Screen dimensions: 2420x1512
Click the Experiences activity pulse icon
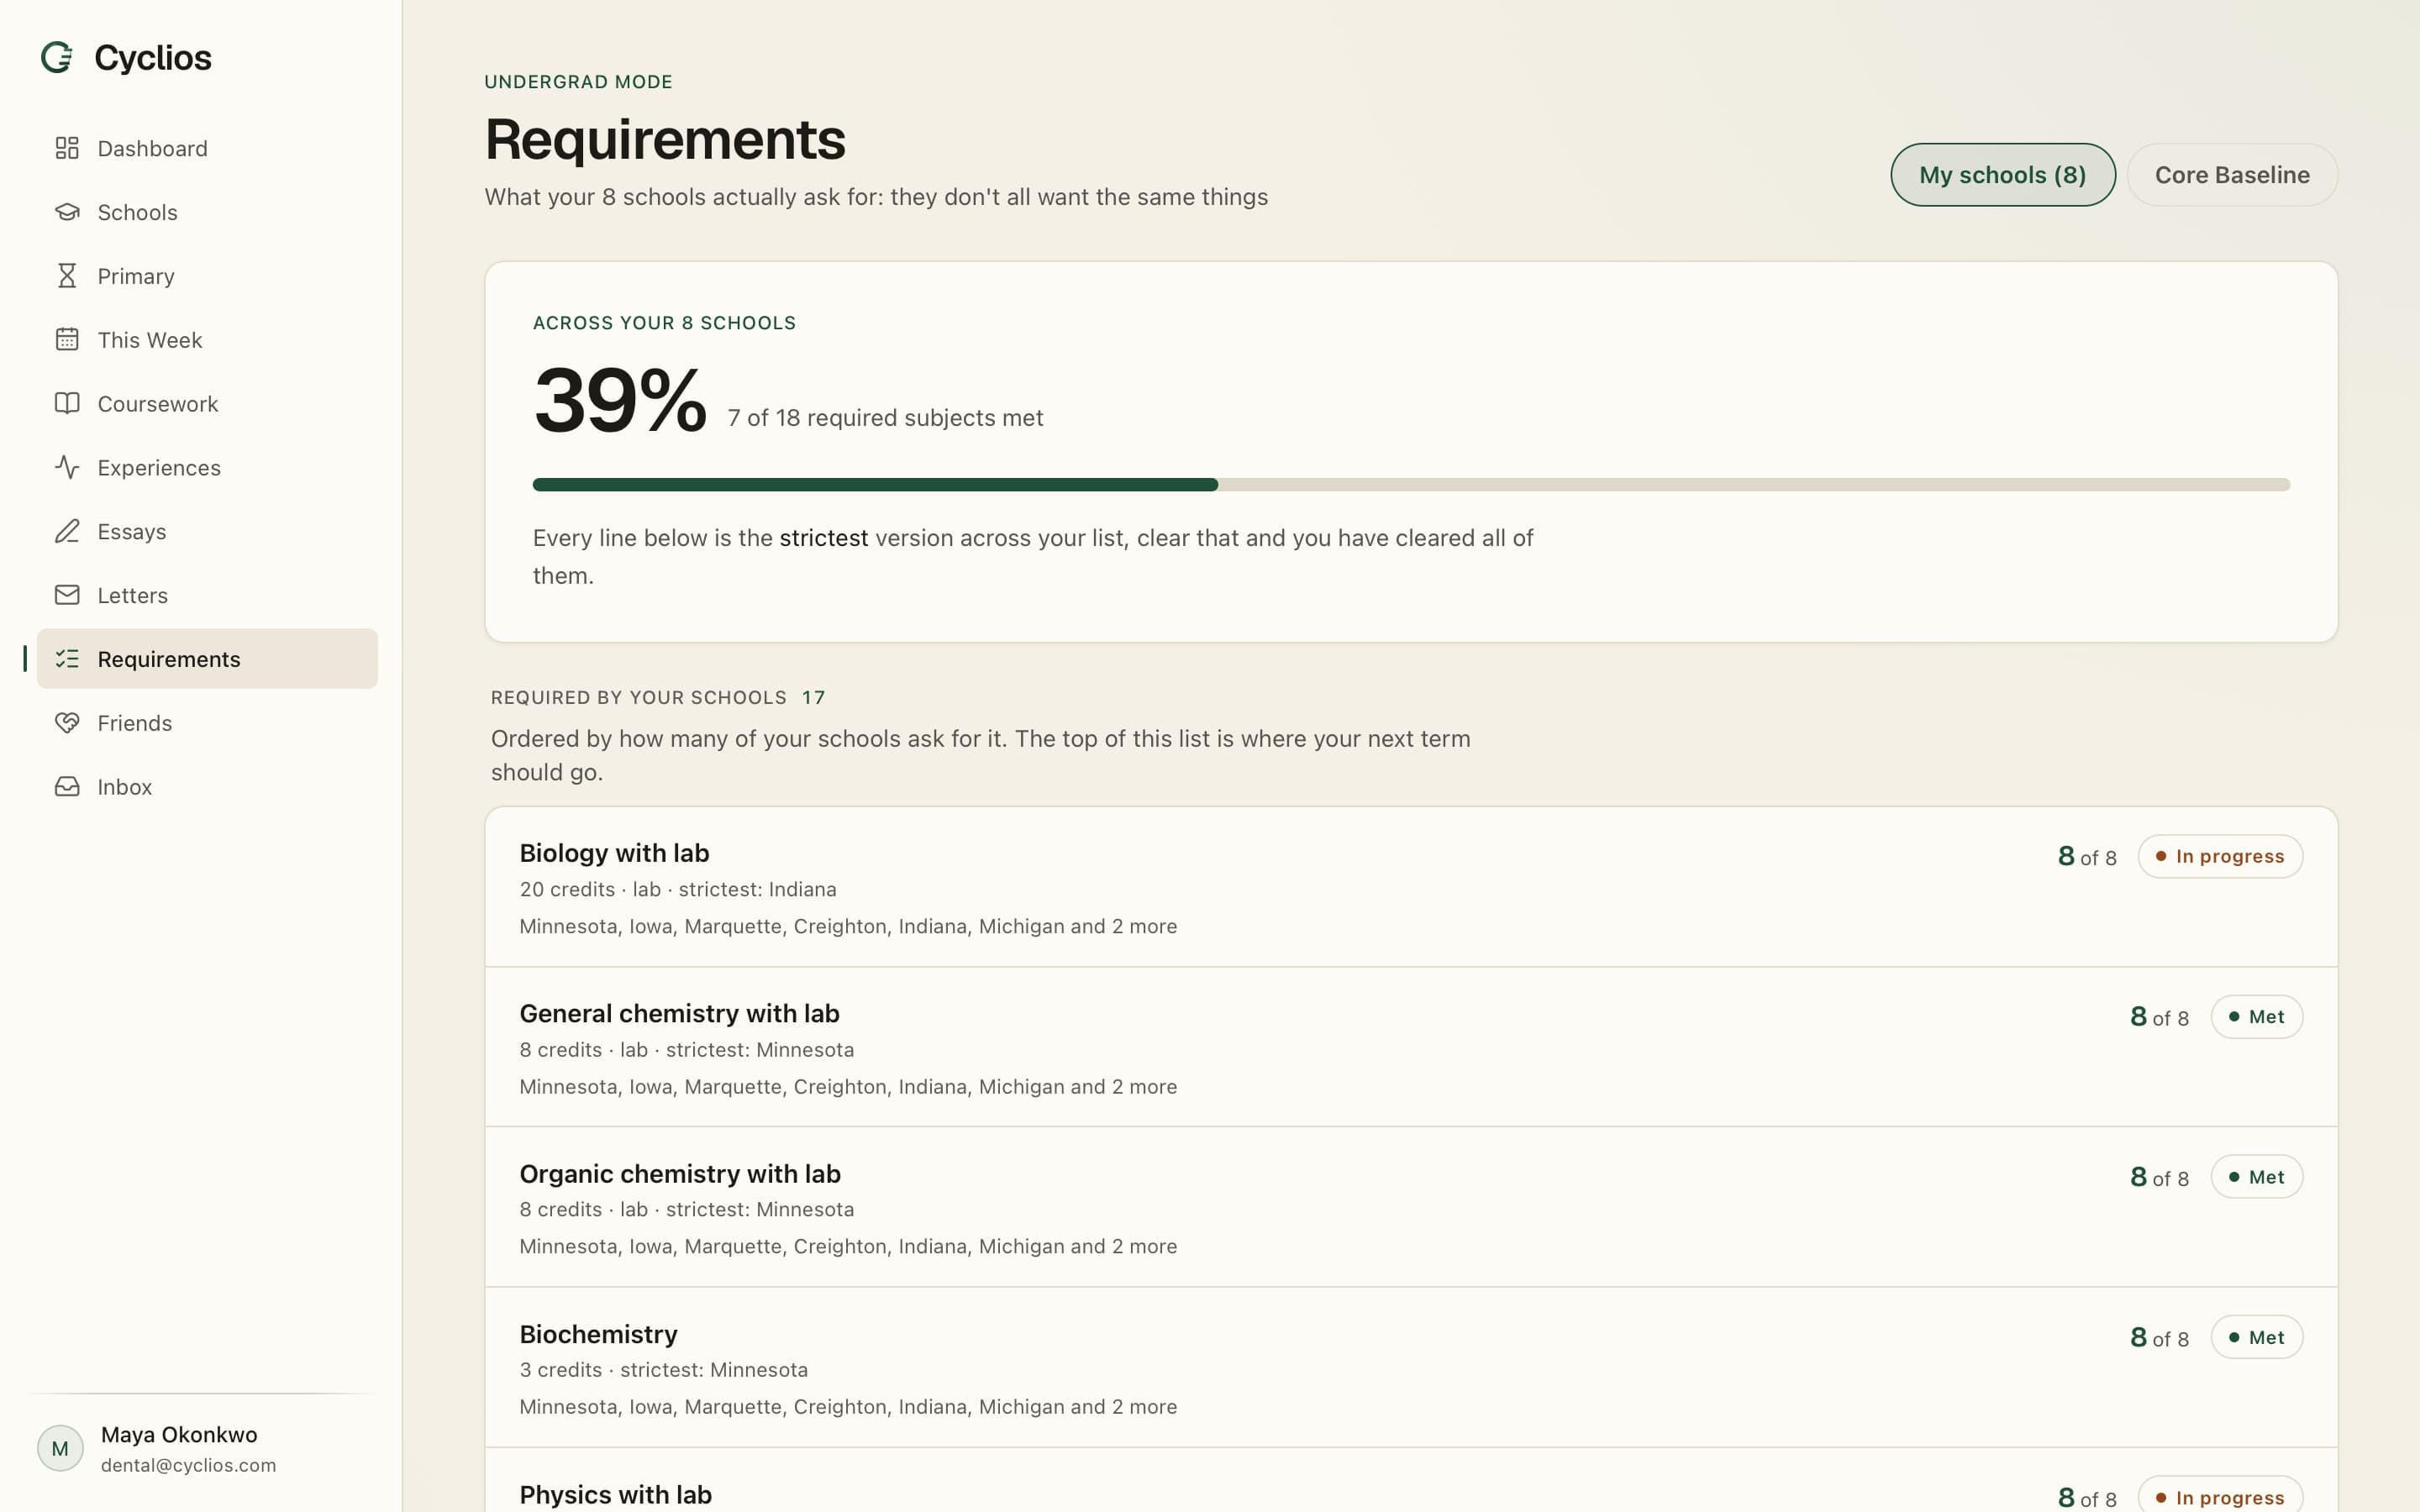pos(67,467)
